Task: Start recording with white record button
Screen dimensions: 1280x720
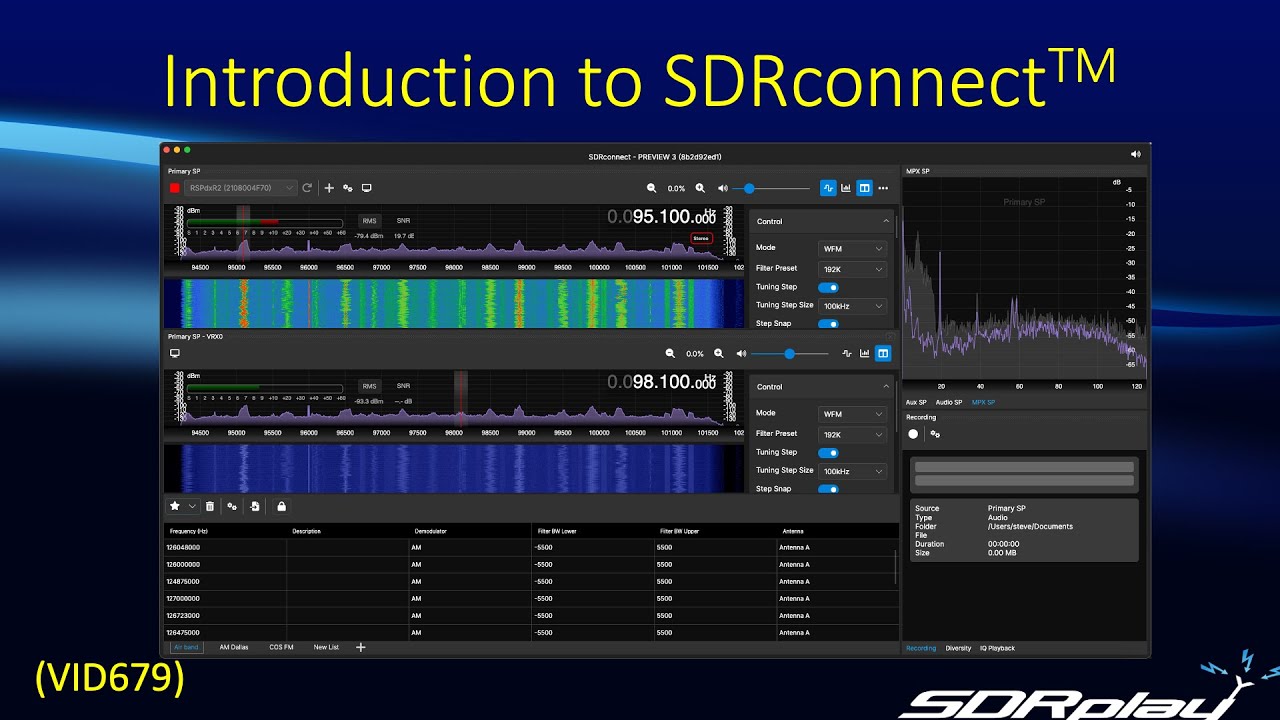Action: [x=913, y=434]
